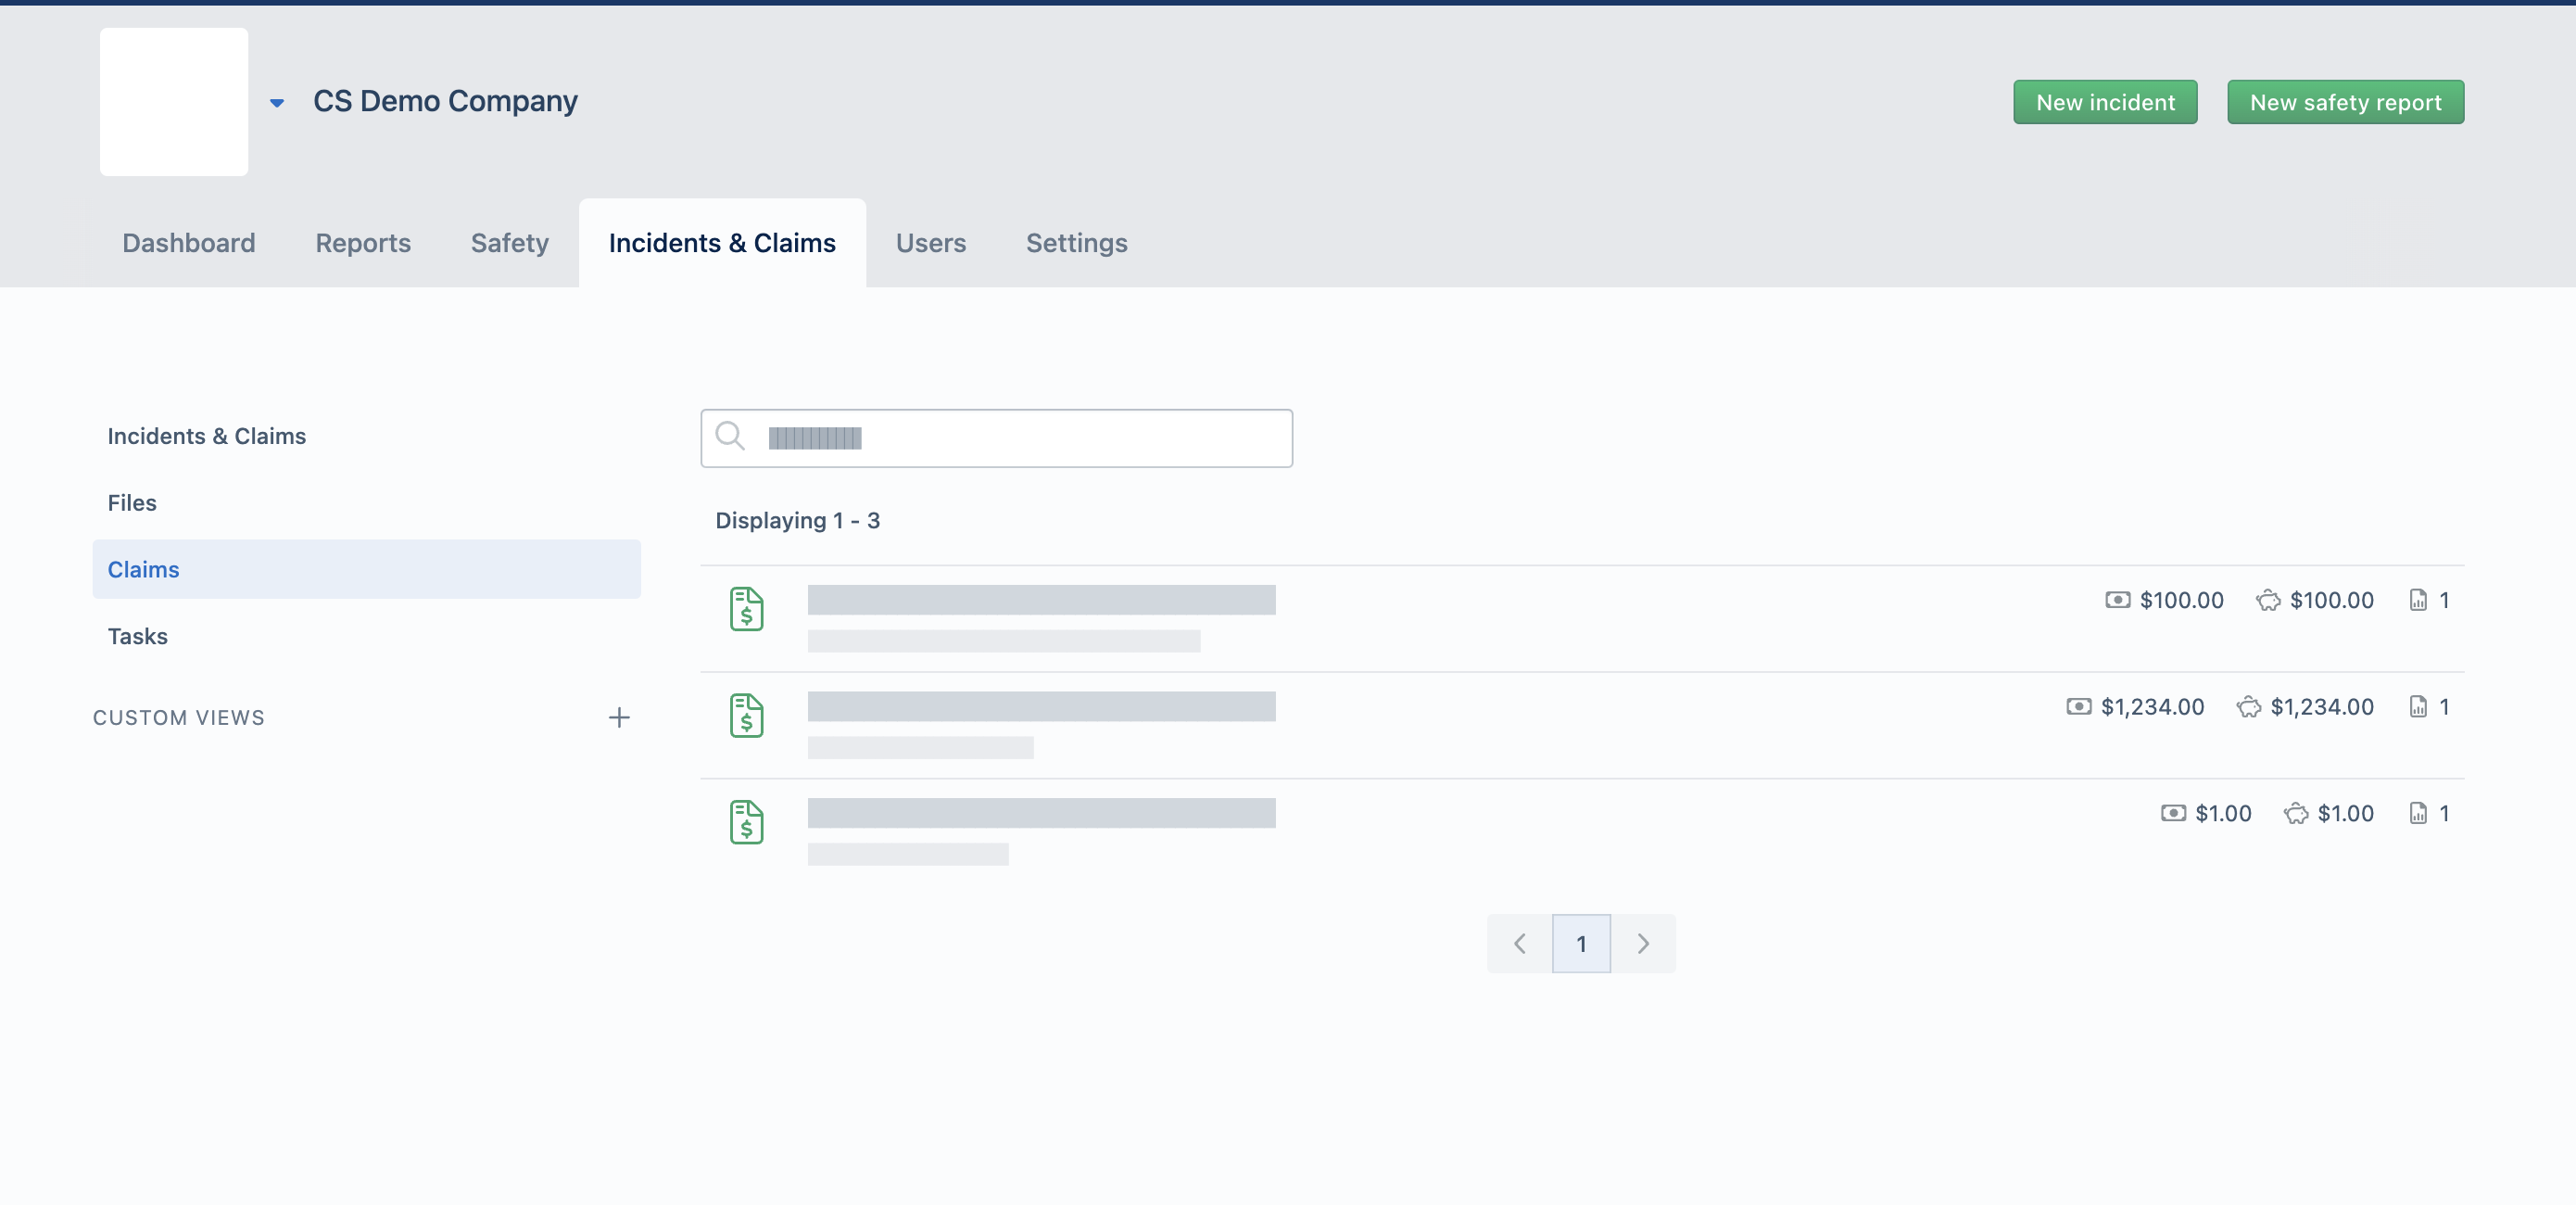The height and width of the screenshot is (1205, 2576).
Task: Open the Files section in the sidebar
Action: point(132,503)
